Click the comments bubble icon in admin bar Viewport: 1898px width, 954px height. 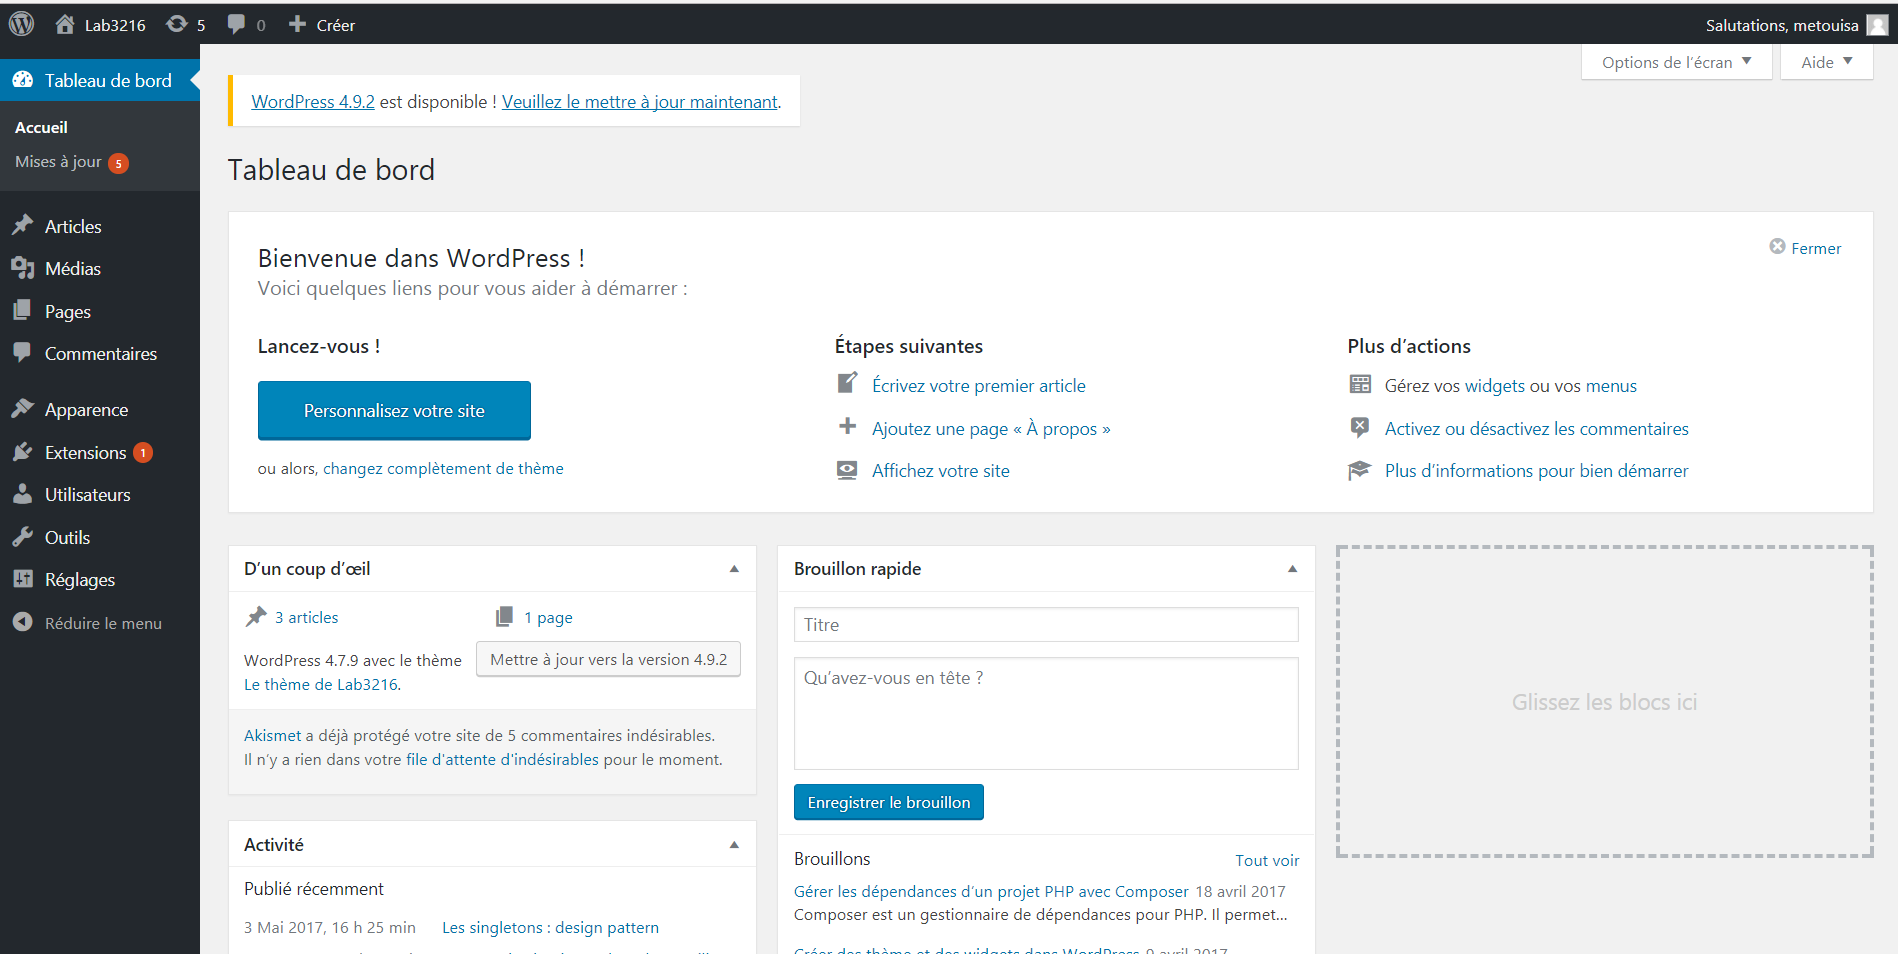point(236,24)
